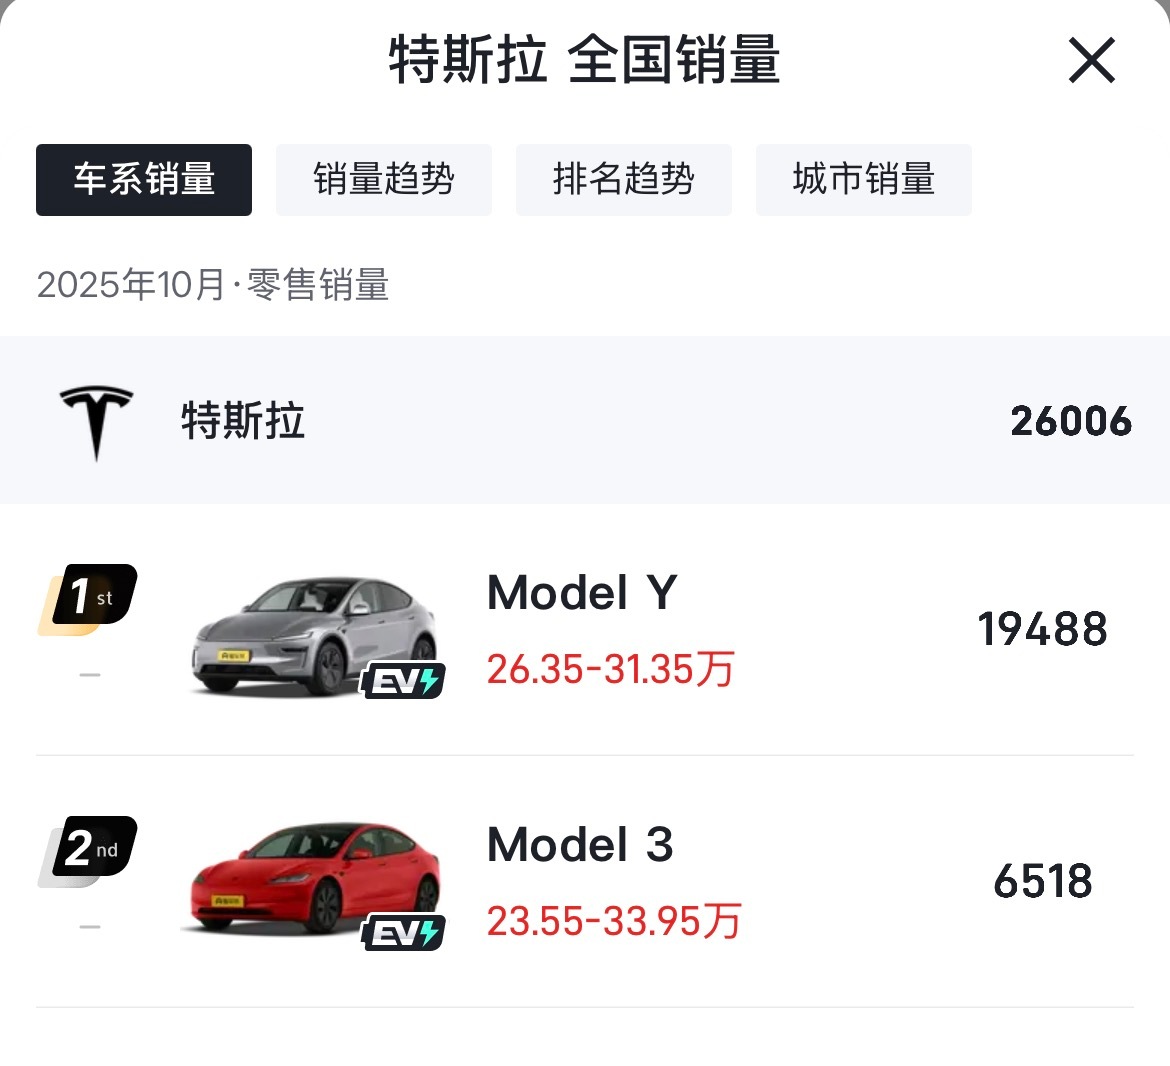Click the total sales figure 26006
The height and width of the screenshot is (1066, 1170).
[1070, 420]
